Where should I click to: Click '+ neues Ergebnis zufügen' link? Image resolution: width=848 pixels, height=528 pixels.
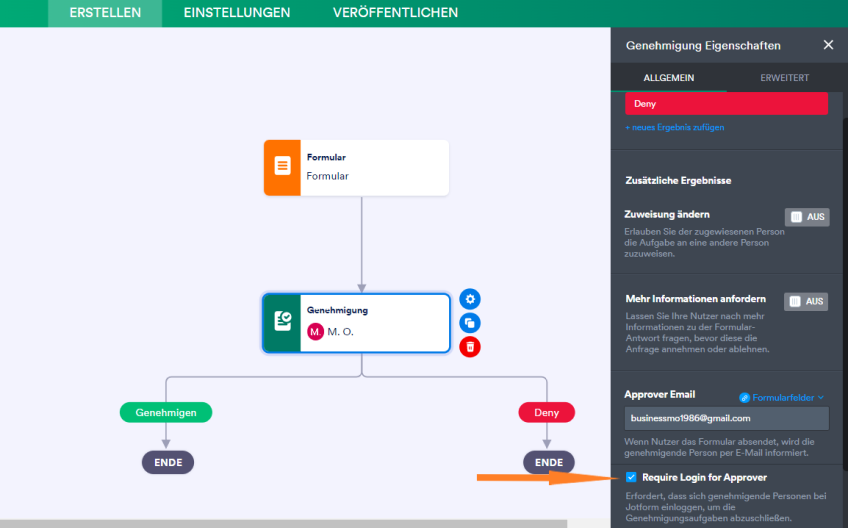[x=674, y=127]
